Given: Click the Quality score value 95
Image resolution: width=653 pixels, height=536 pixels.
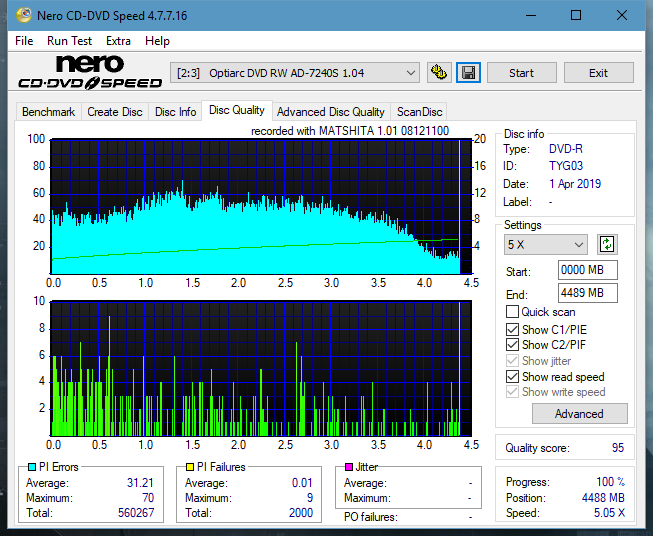Looking at the screenshot, I should click(x=618, y=448).
